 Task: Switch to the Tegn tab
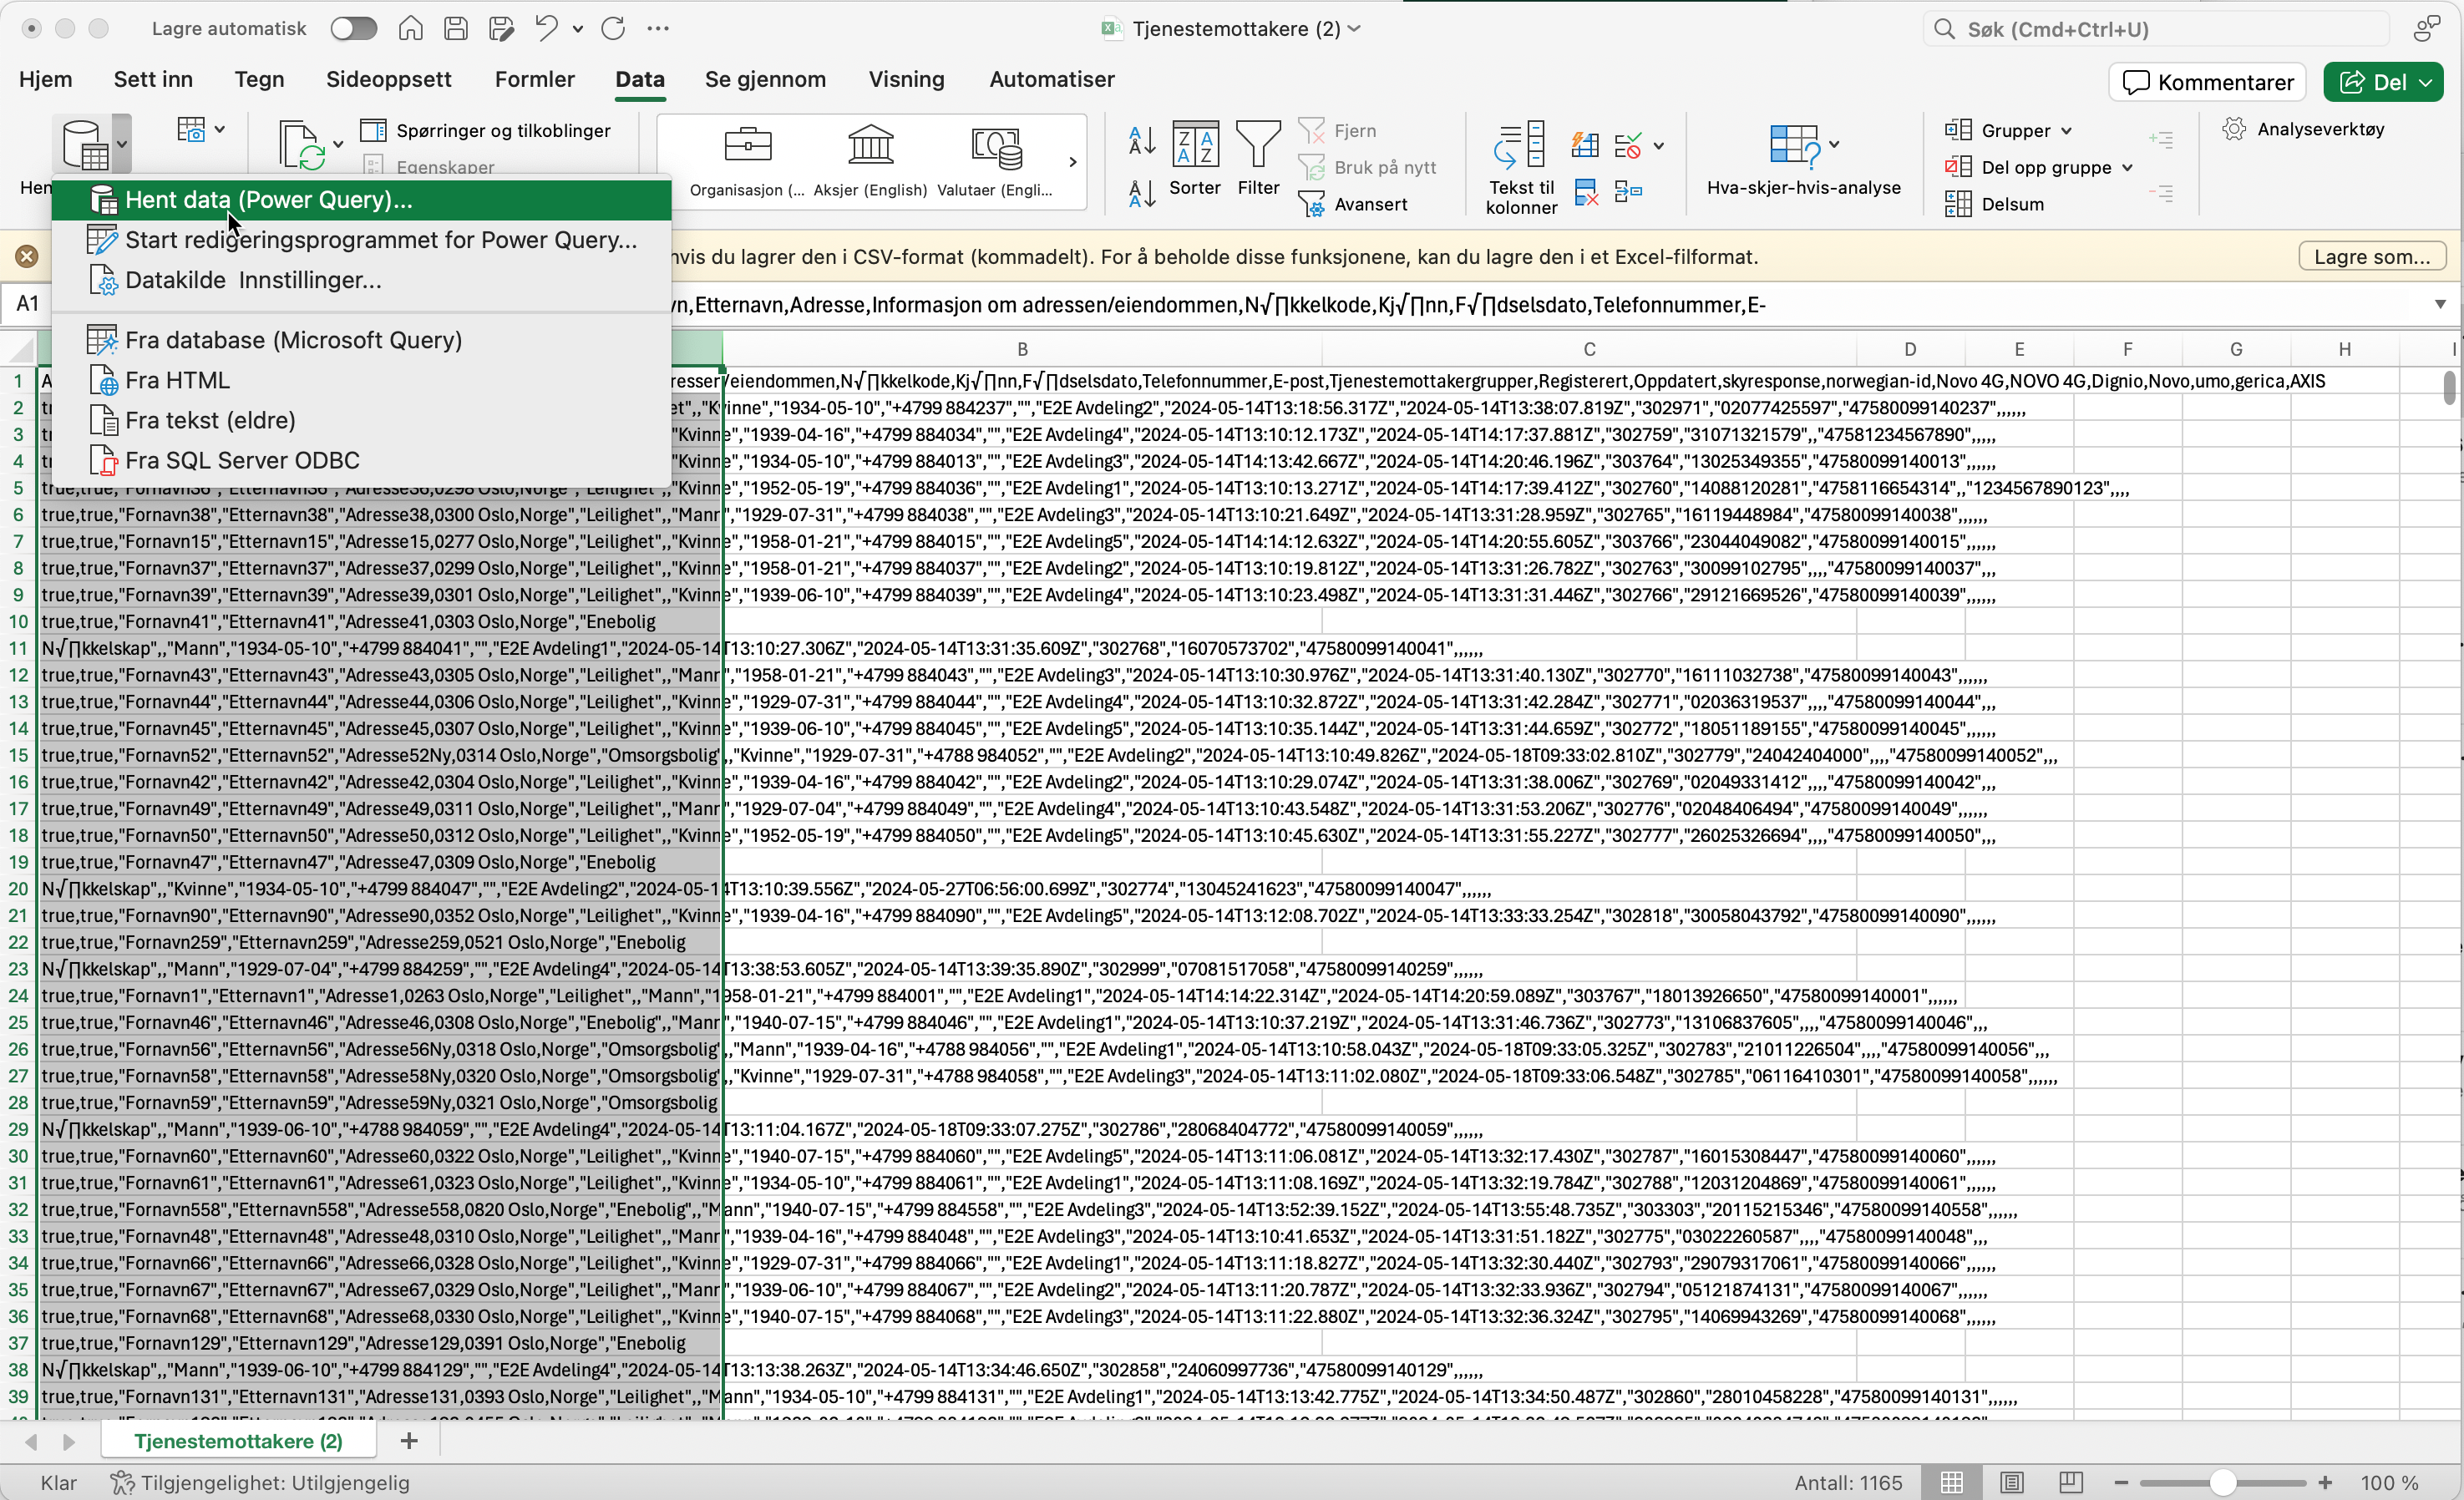point(259,79)
